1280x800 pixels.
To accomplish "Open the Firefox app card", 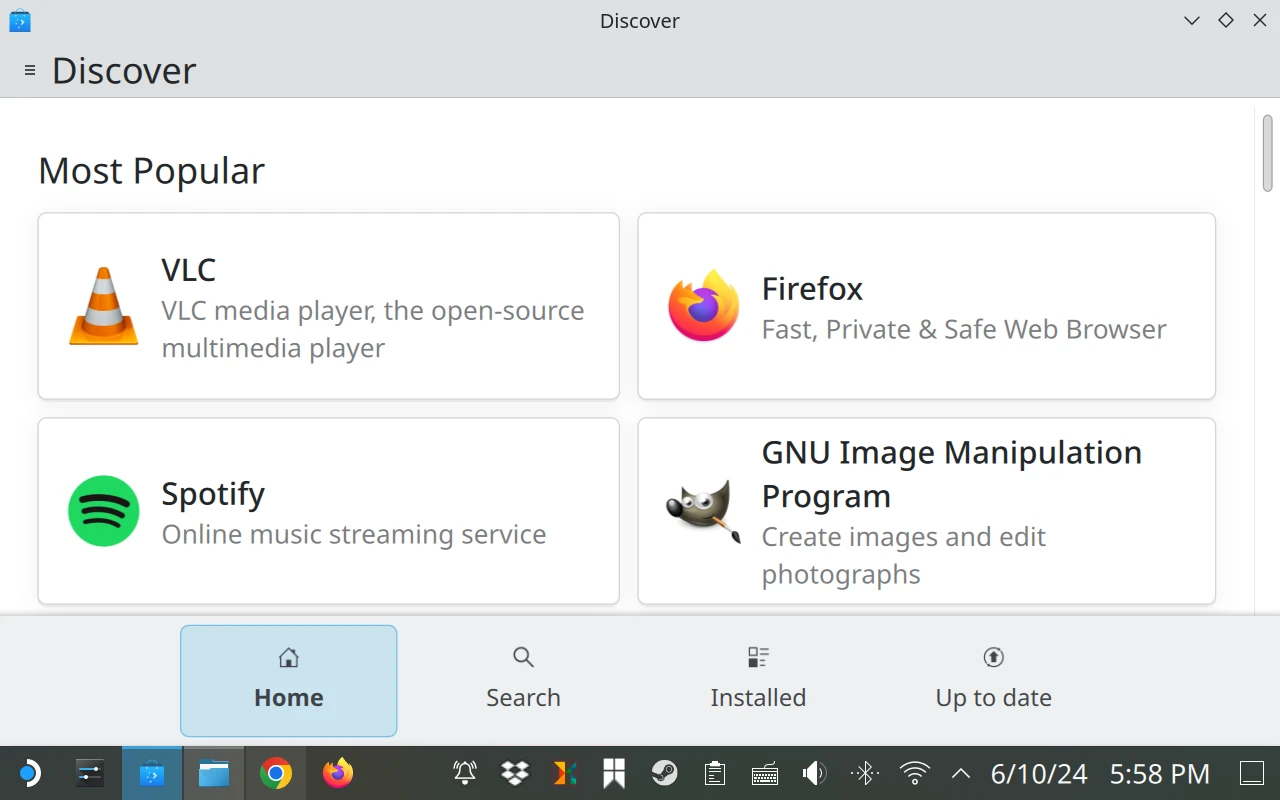I will click(927, 306).
